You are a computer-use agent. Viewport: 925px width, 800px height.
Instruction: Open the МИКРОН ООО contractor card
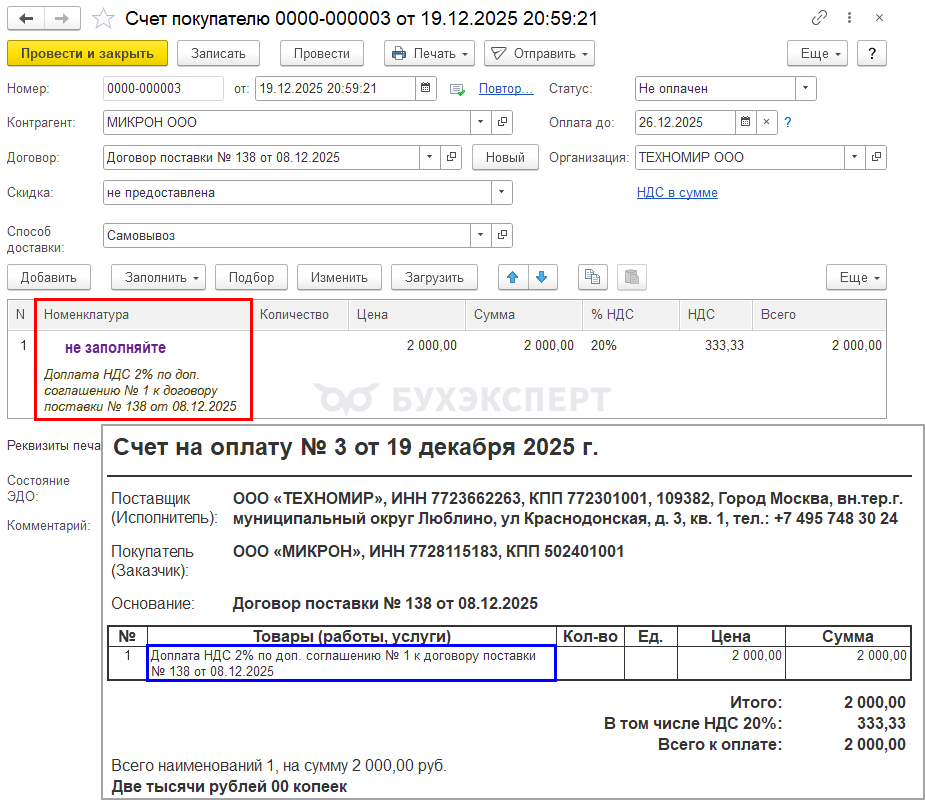coord(503,122)
